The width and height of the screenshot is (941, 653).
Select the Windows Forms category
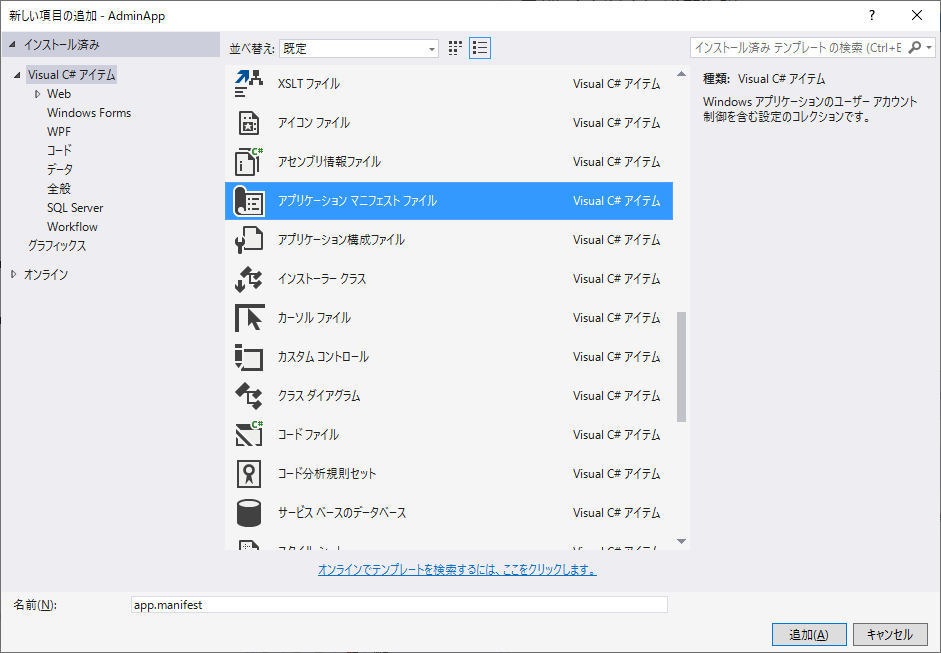tap(87, 112)
